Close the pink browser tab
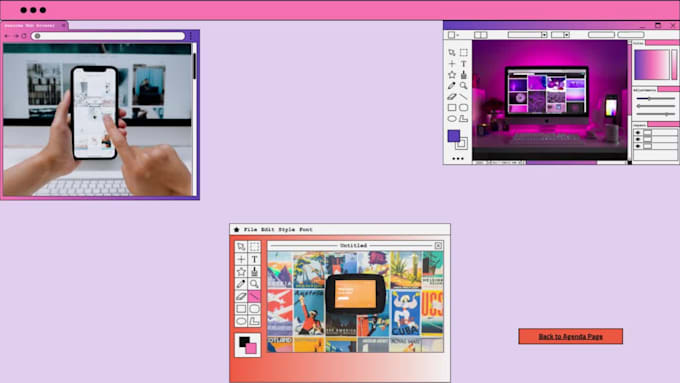The height and width of the screenshot is (383, 680). (x=63, y=26)
